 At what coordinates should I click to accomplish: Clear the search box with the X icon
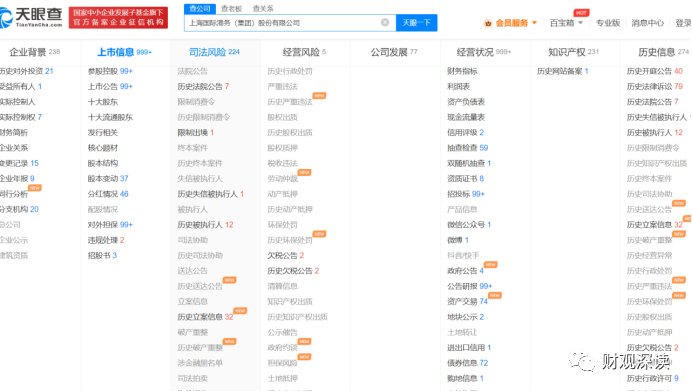pos(385,23)
